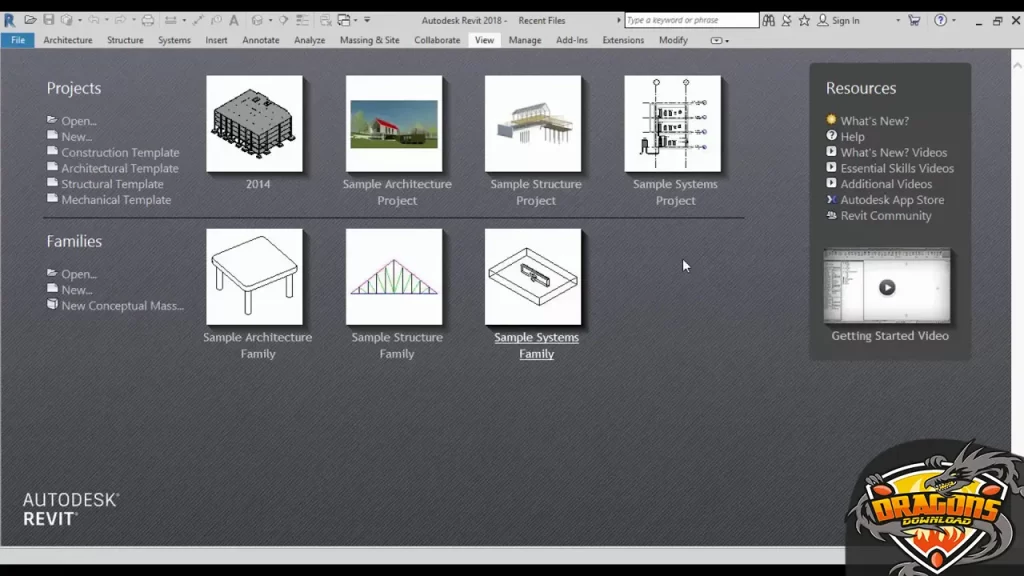Image resolution: width=1024 pixels, height=576 pixels.
Task: Click the search binoculars icon
Action: pos(769,19)
